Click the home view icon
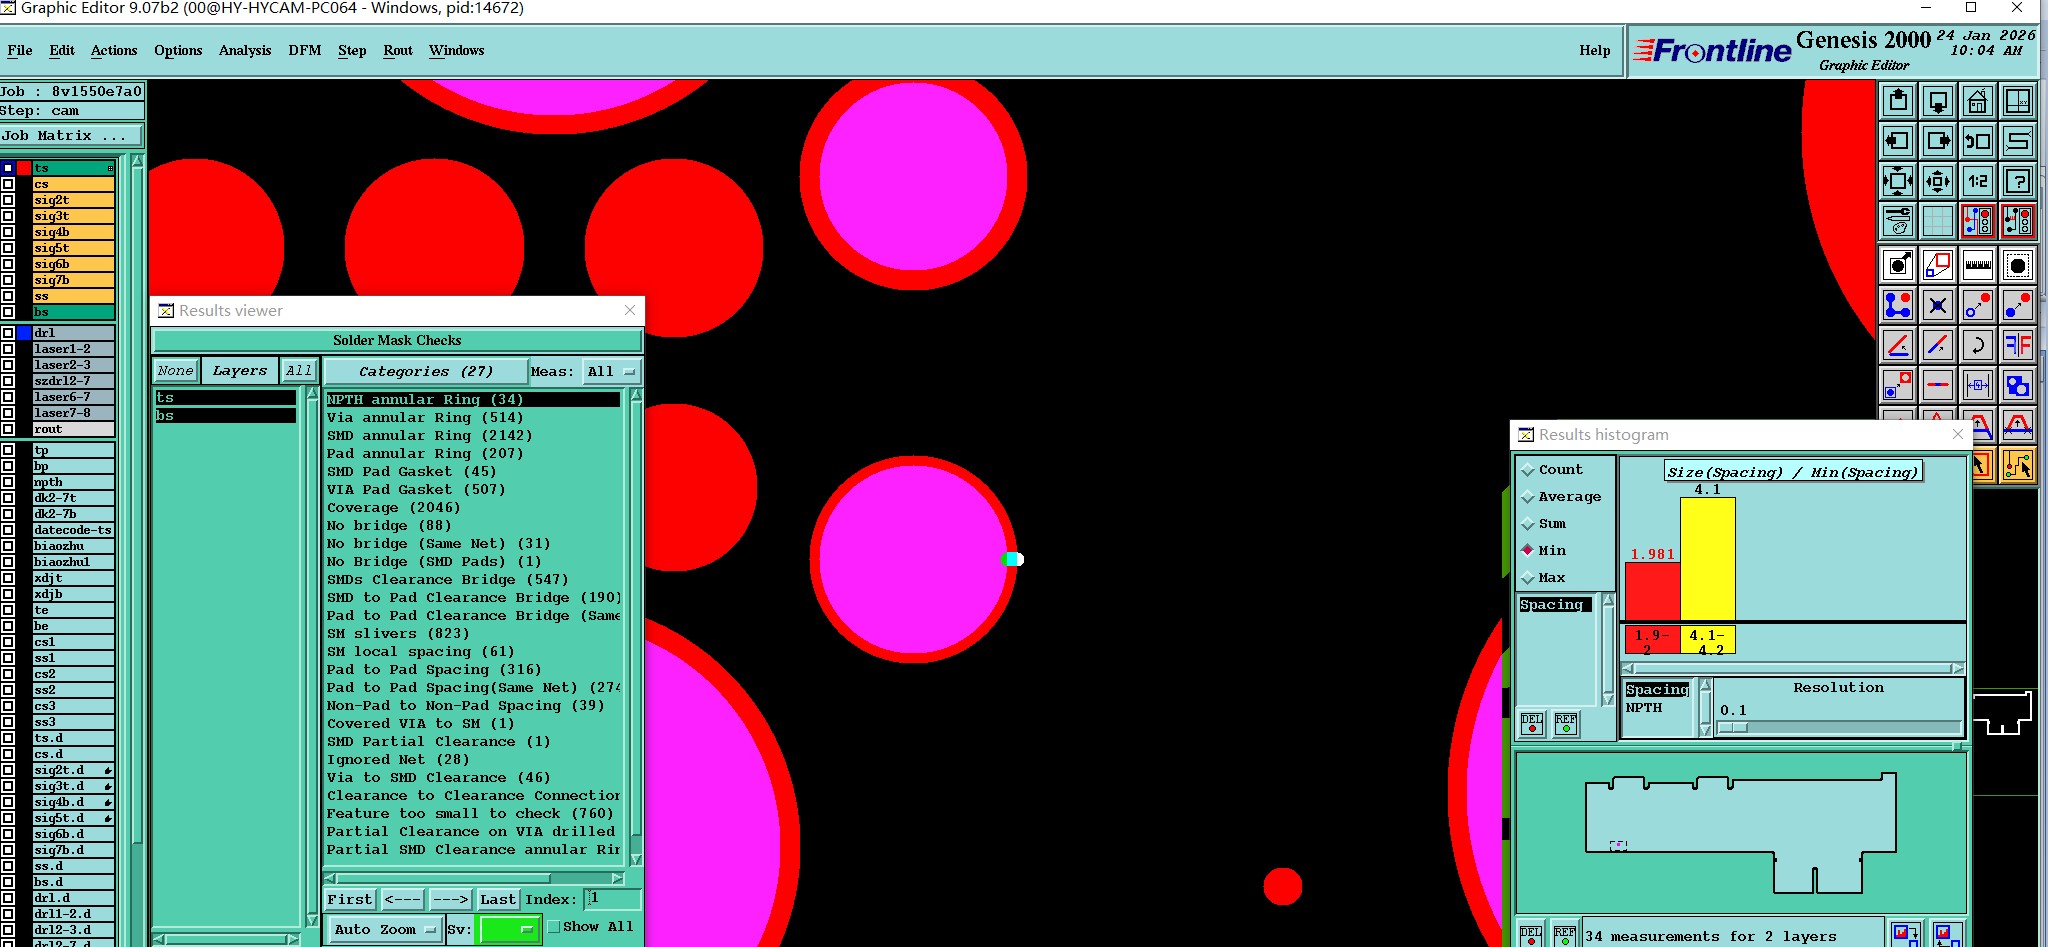The width and height of the screenshot is (2048, 947). pyautogui.click(x=1978, y=101)
